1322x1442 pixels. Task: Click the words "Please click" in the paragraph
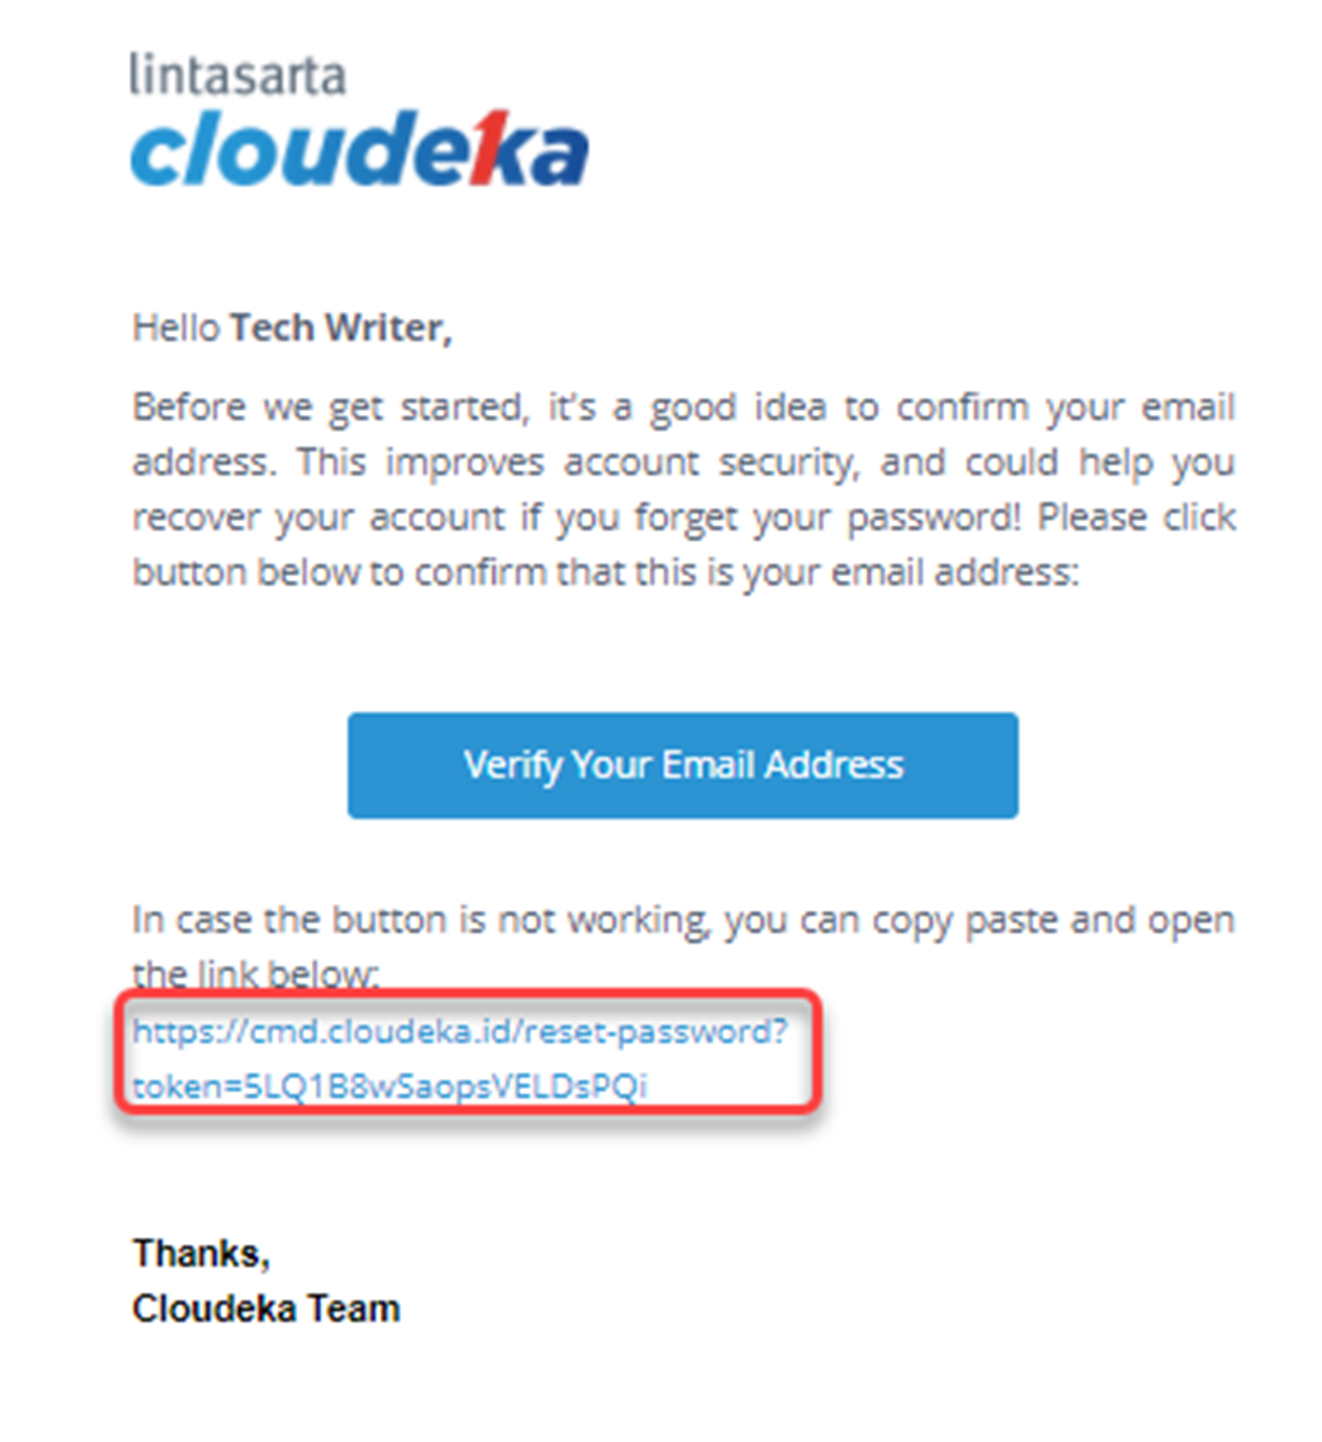[1136, 518]
